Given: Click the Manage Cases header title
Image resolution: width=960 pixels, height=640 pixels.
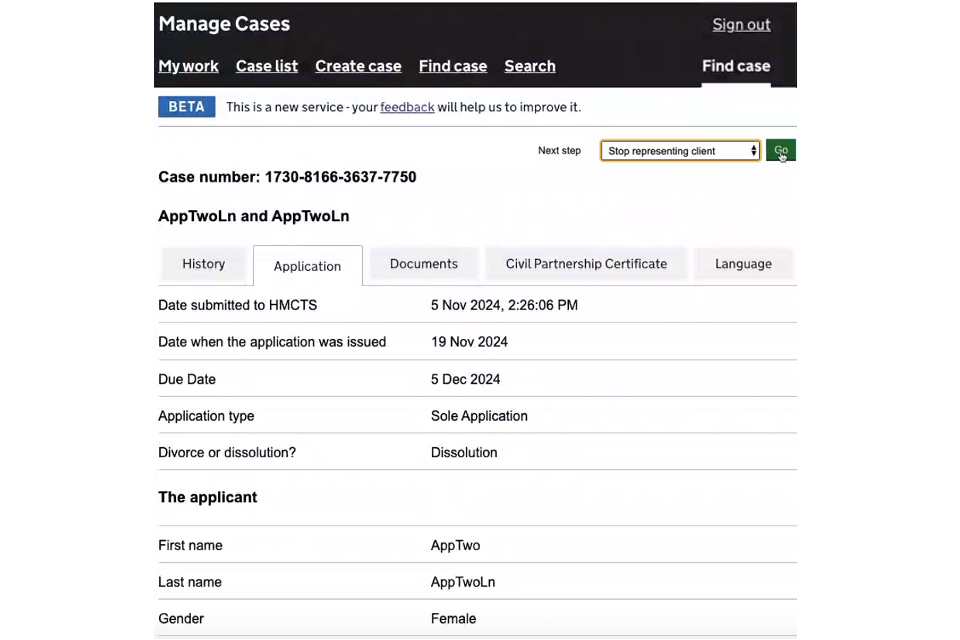Looking at the screenshot, I should (x=224, y=24).
